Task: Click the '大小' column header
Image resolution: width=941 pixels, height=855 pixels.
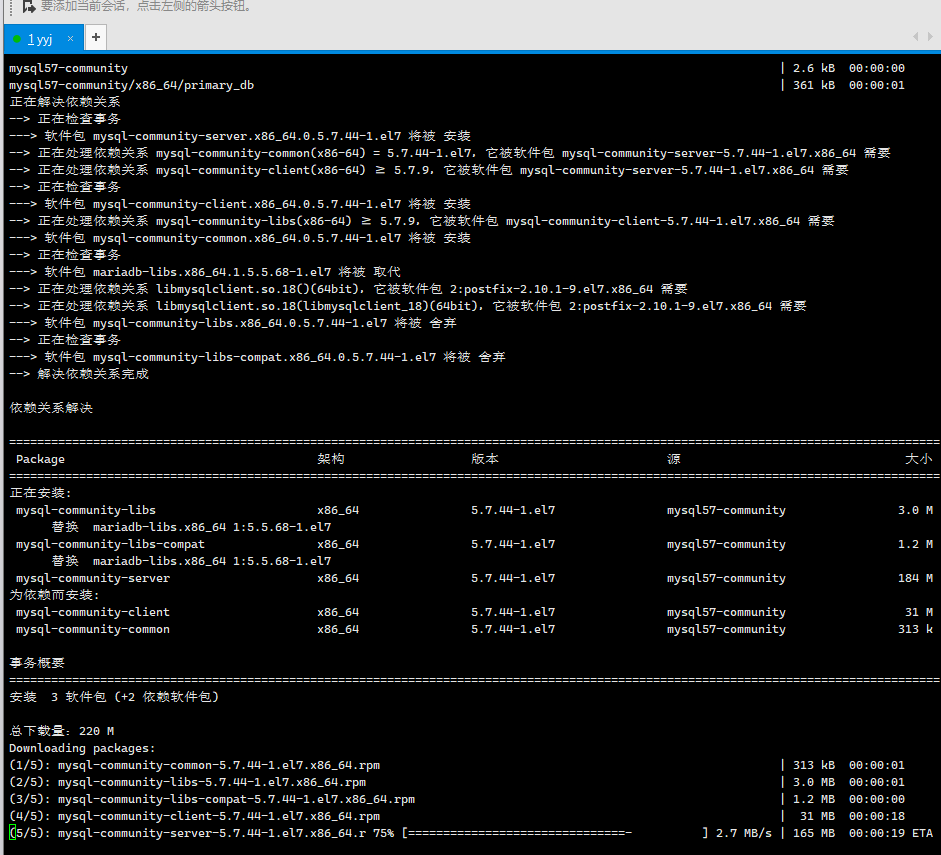Action: [x=919, y=459]
